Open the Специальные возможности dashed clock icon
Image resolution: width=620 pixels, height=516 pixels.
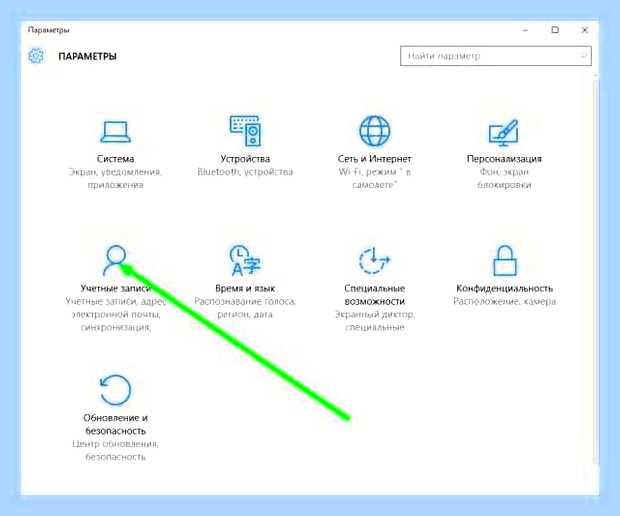[374, 260]
